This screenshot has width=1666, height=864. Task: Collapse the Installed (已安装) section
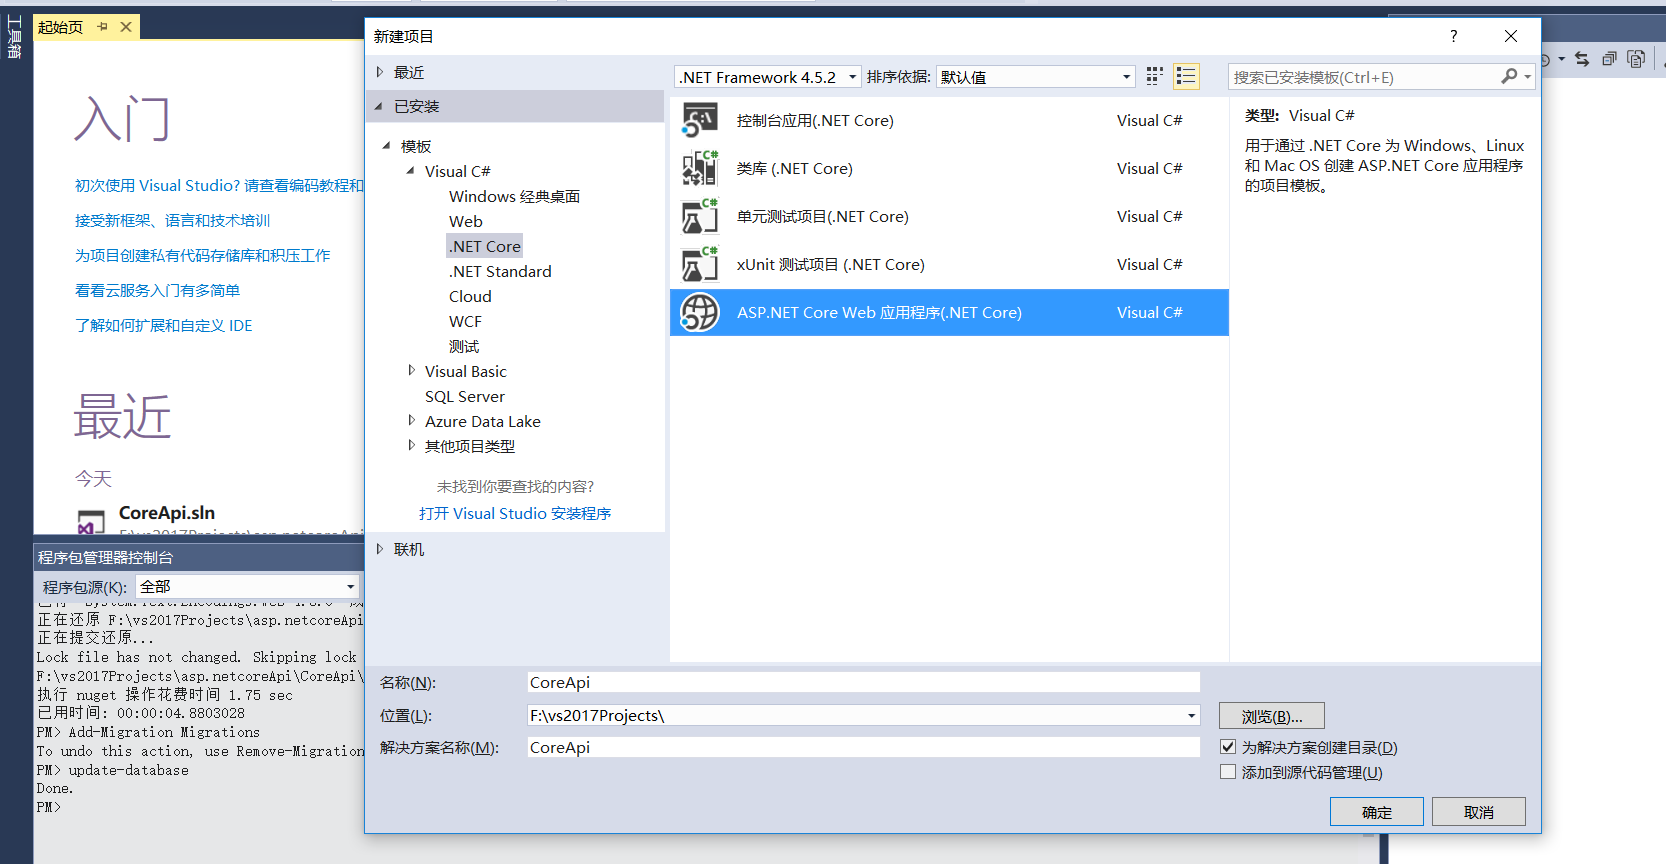380,106
